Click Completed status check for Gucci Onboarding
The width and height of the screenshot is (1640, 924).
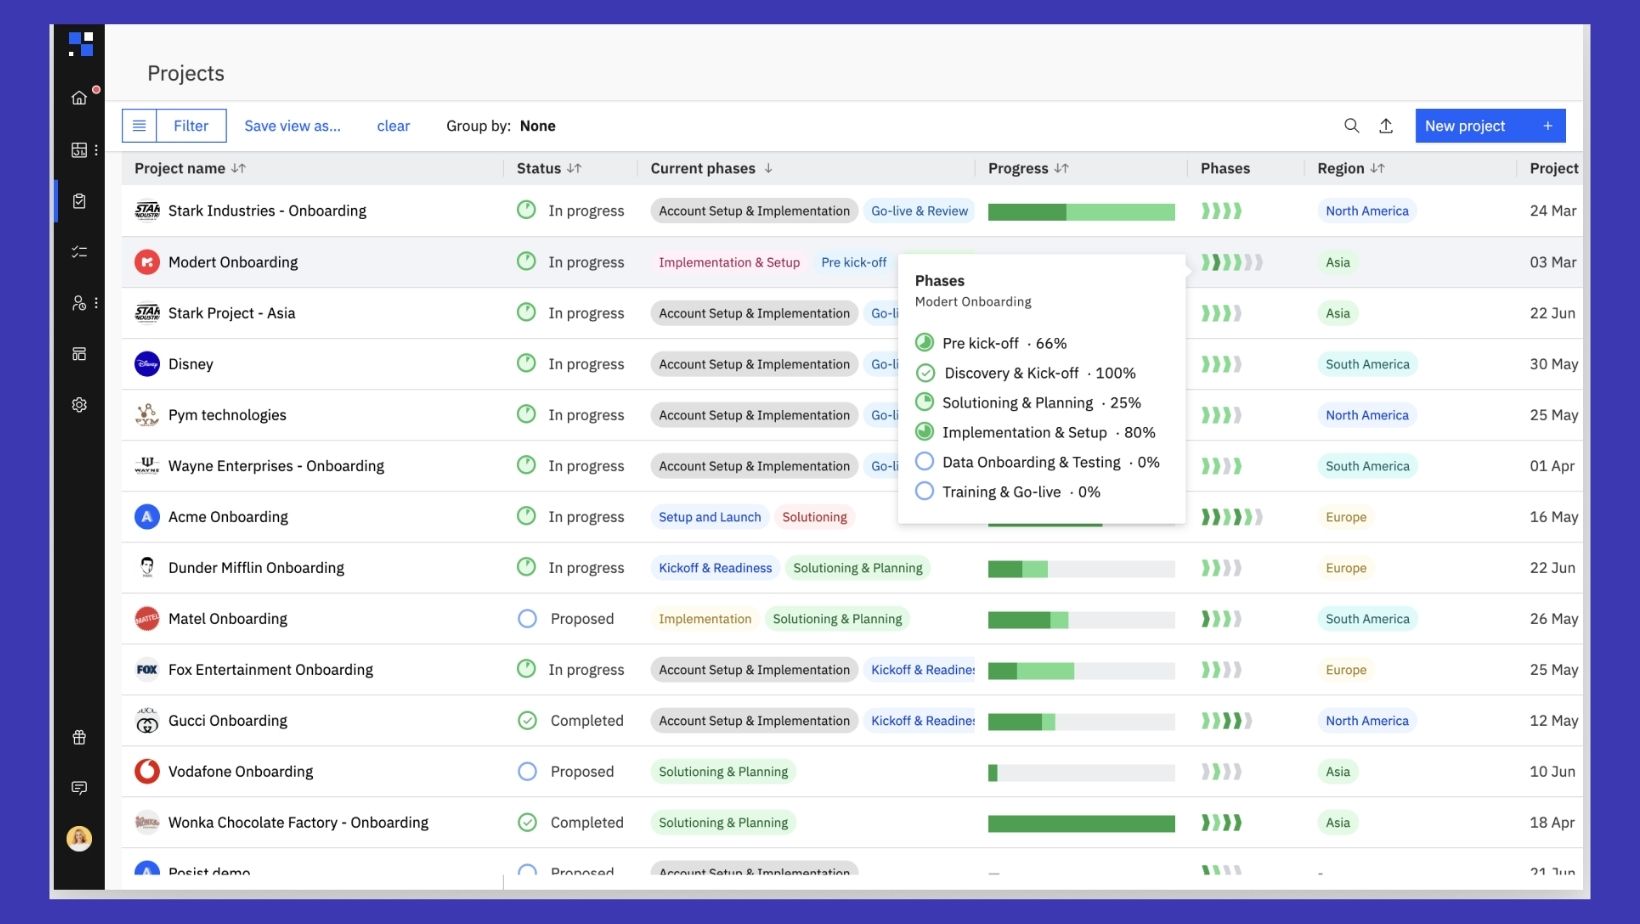coord(527,721)
